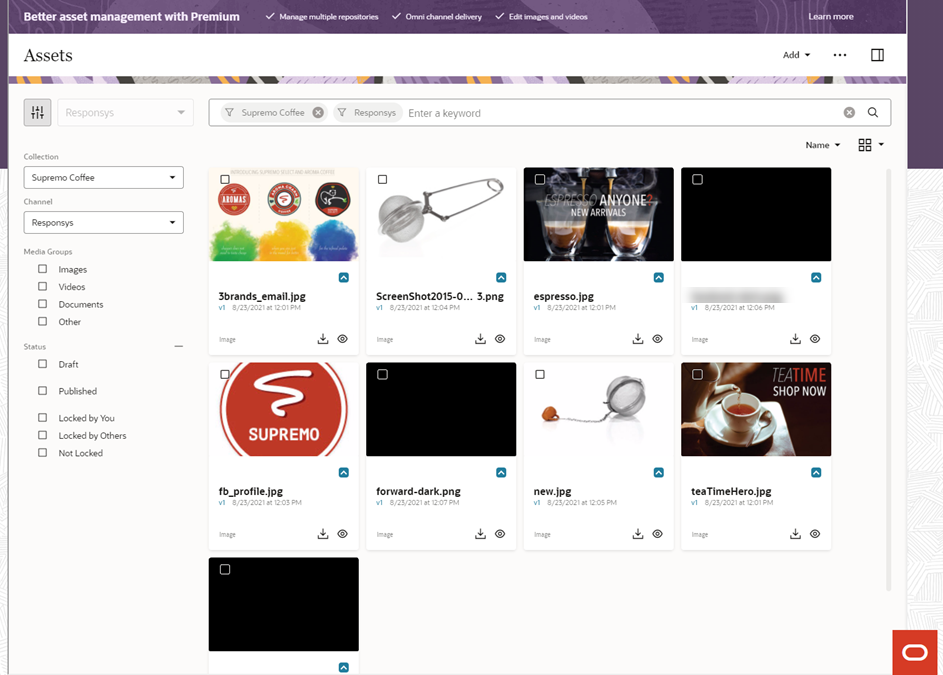Open the forward-dark.png asset name
The width and height of the screenshot is (943, 675).
click(418, 491)
